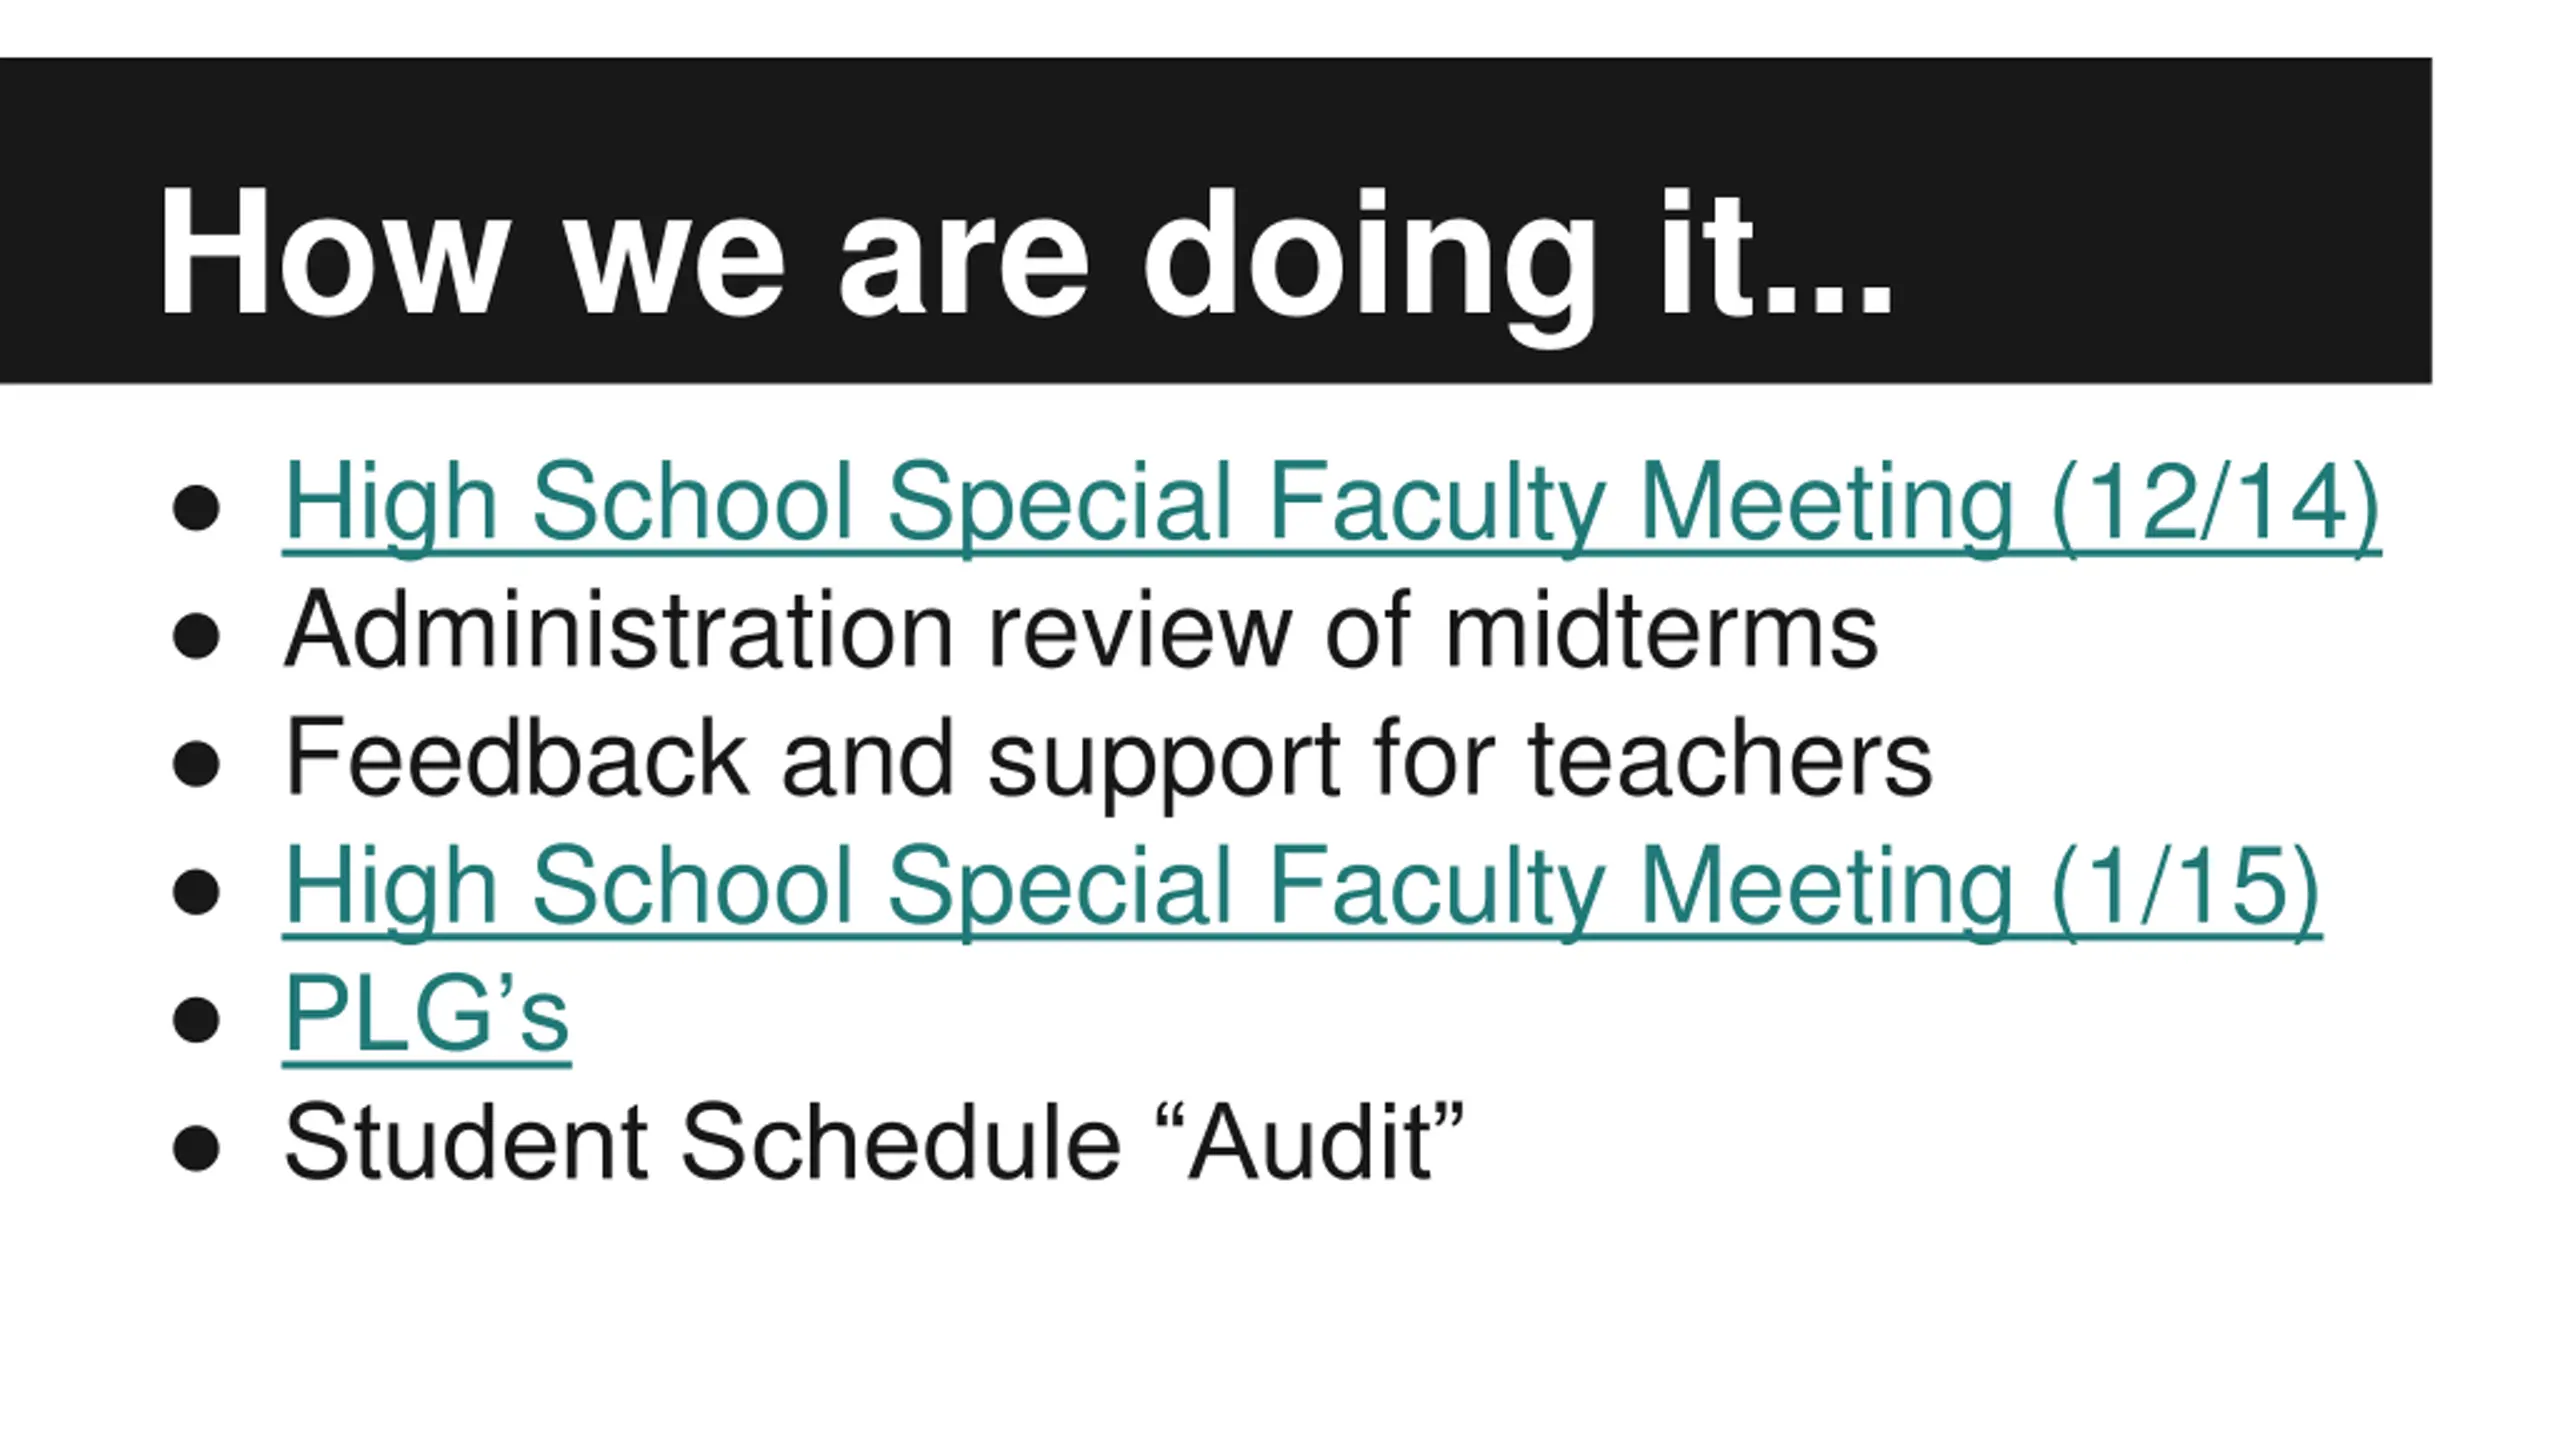This screenshot has height=1440, width=2560.
Task: Open the High School Special Faculty Meeting (12/14) link
Action: 1331,506
